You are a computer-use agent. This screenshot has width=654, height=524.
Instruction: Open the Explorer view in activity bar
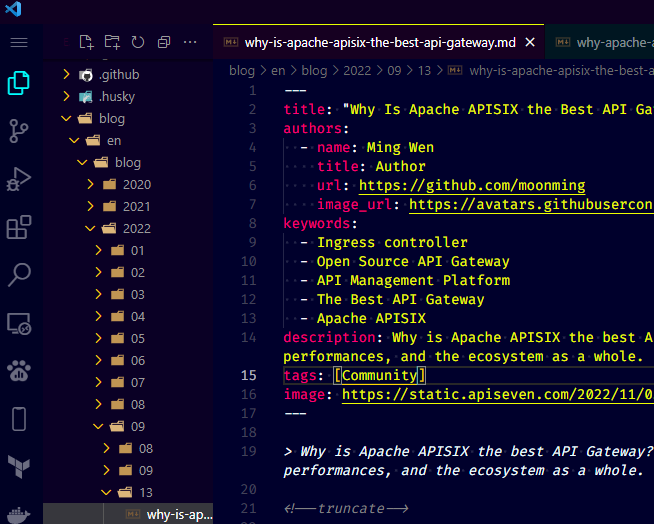point(19,83)
